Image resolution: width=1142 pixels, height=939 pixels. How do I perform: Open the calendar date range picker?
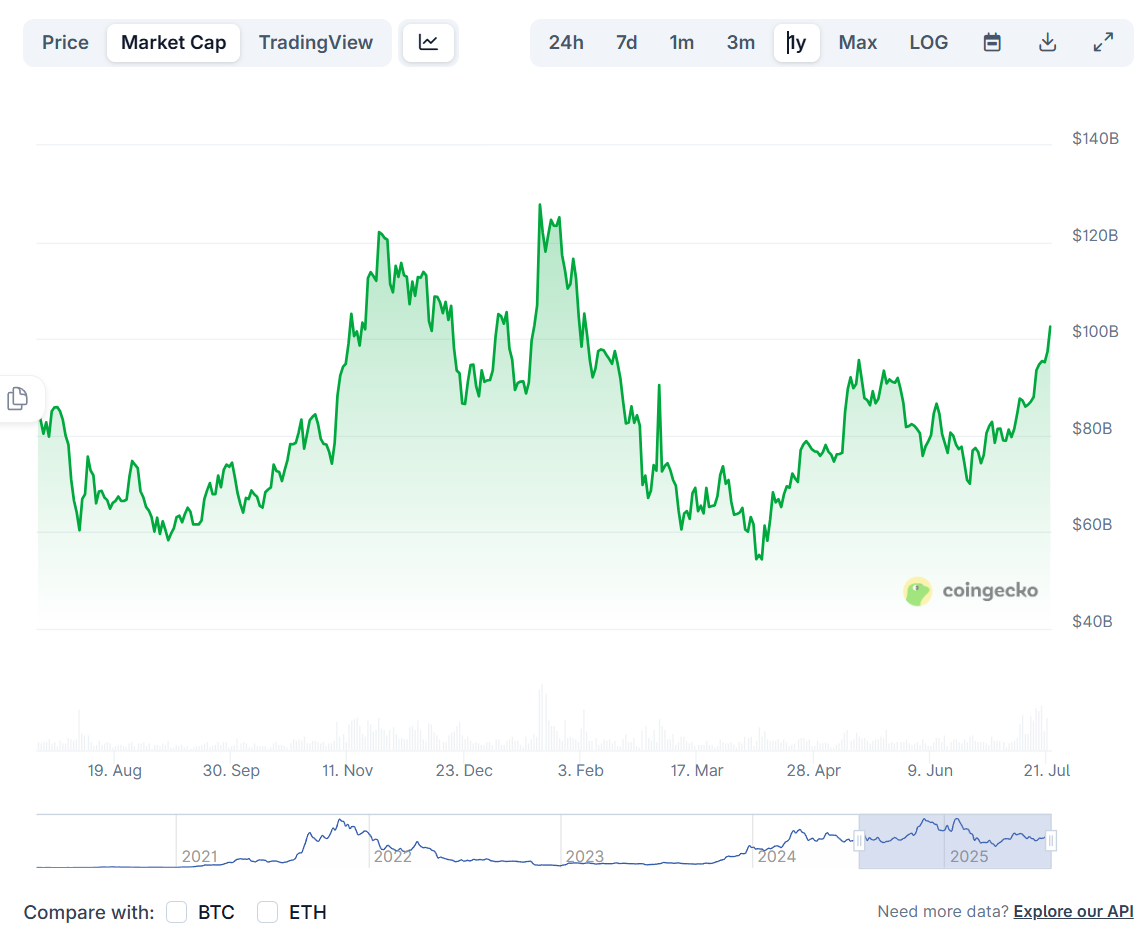pos(992,43)
